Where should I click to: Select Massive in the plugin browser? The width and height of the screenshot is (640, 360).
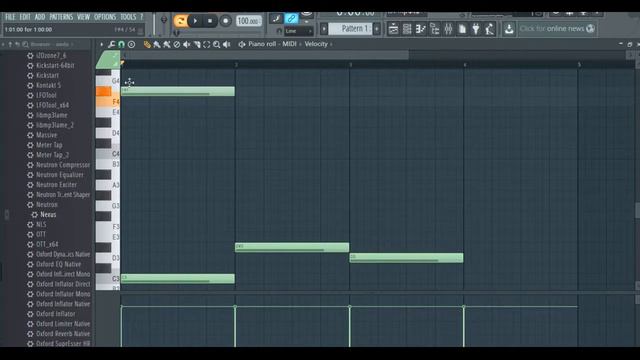coord(47,135)
